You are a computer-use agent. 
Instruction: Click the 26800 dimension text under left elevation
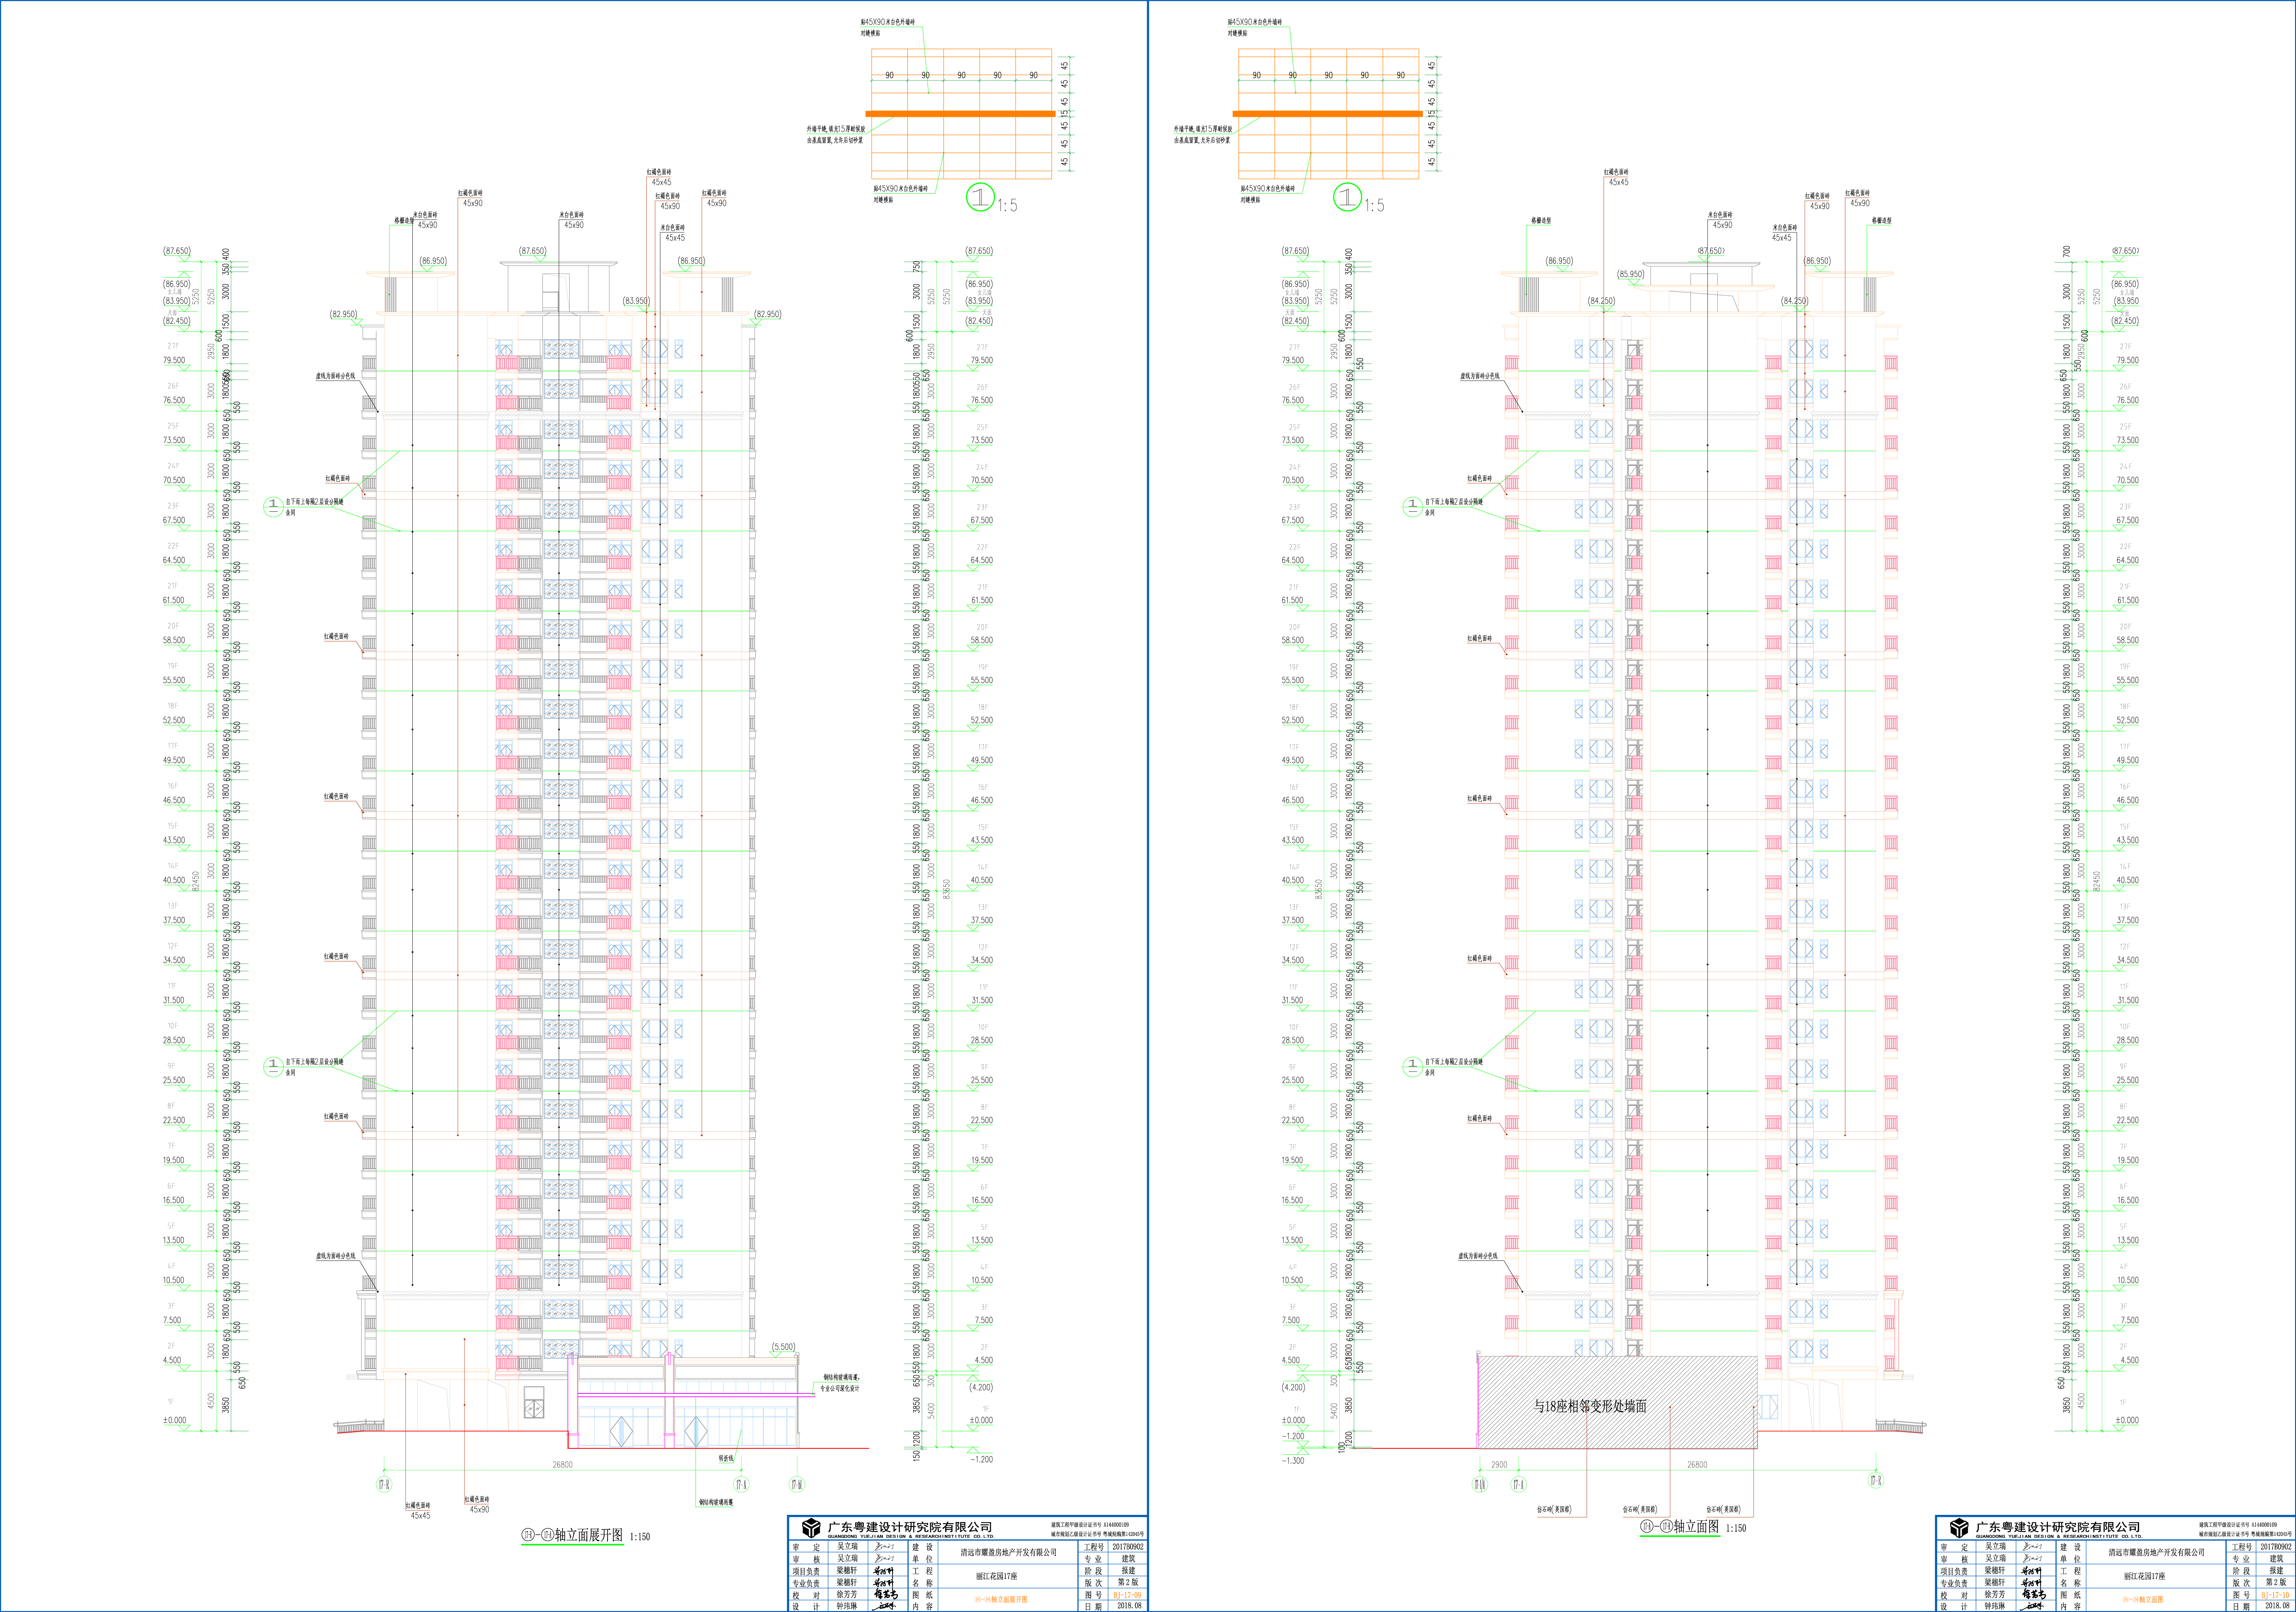click(562, 1465)
